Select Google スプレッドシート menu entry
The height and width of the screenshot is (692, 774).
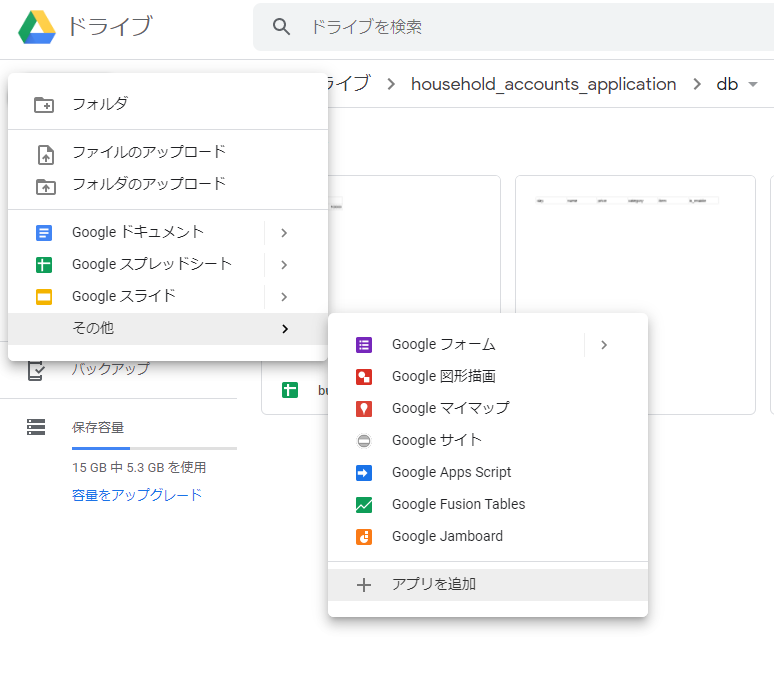(168, 264)
